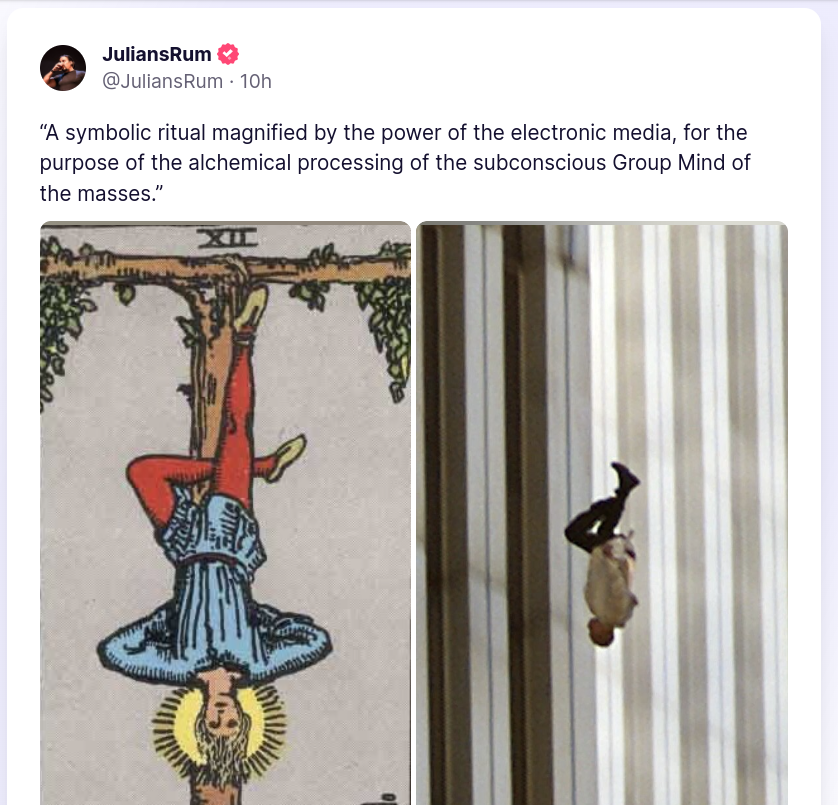The width and height of the screenshot is (838, 805).
Task: Click the pink verified badge icon
Action: click(228, 54)
